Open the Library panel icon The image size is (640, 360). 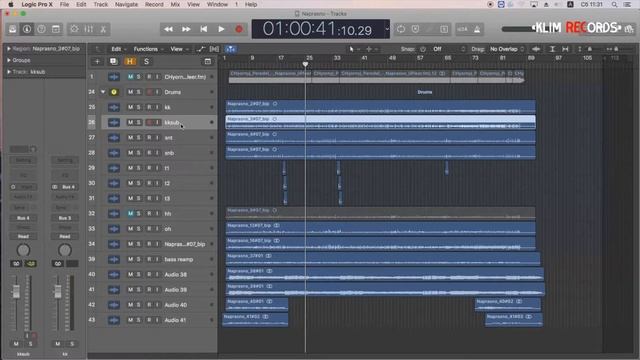pos(13,29)
